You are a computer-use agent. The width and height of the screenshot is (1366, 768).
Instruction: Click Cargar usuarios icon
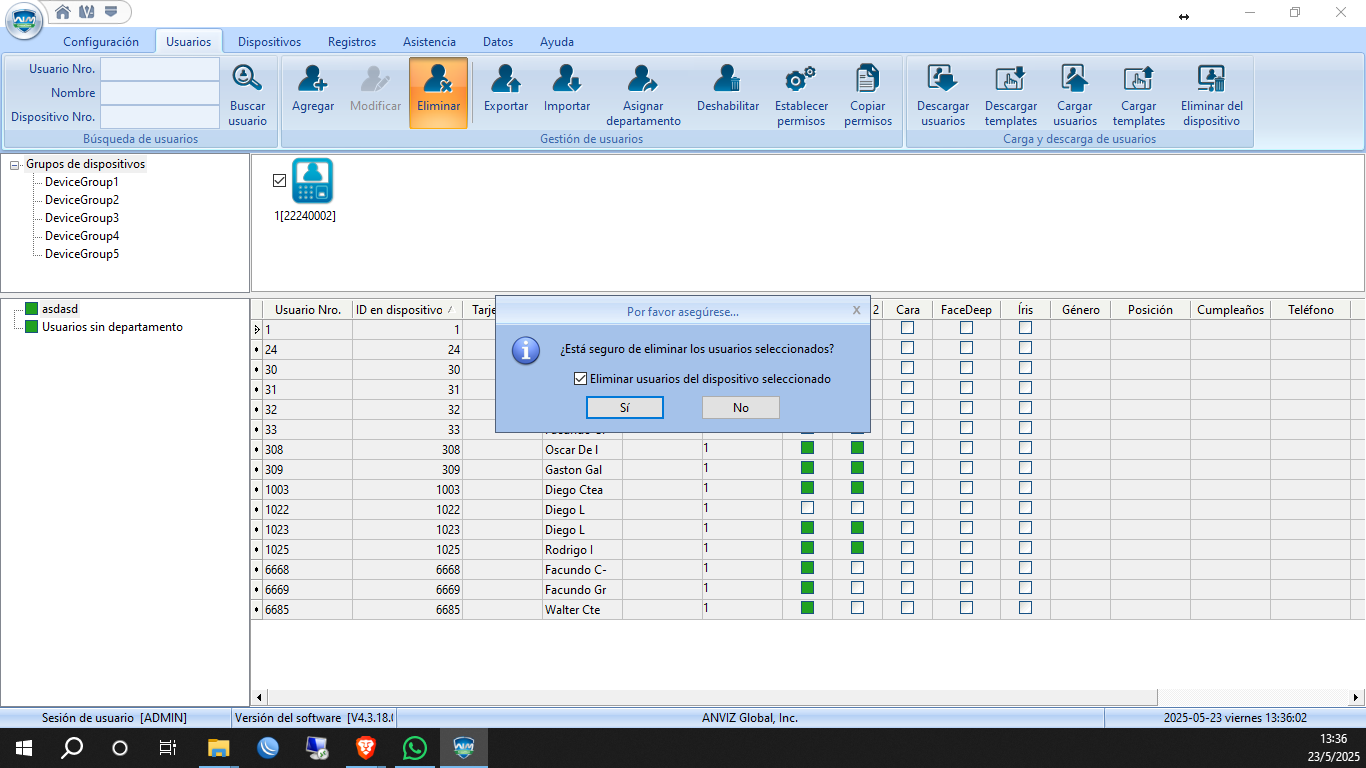[x=1075, y=78]
